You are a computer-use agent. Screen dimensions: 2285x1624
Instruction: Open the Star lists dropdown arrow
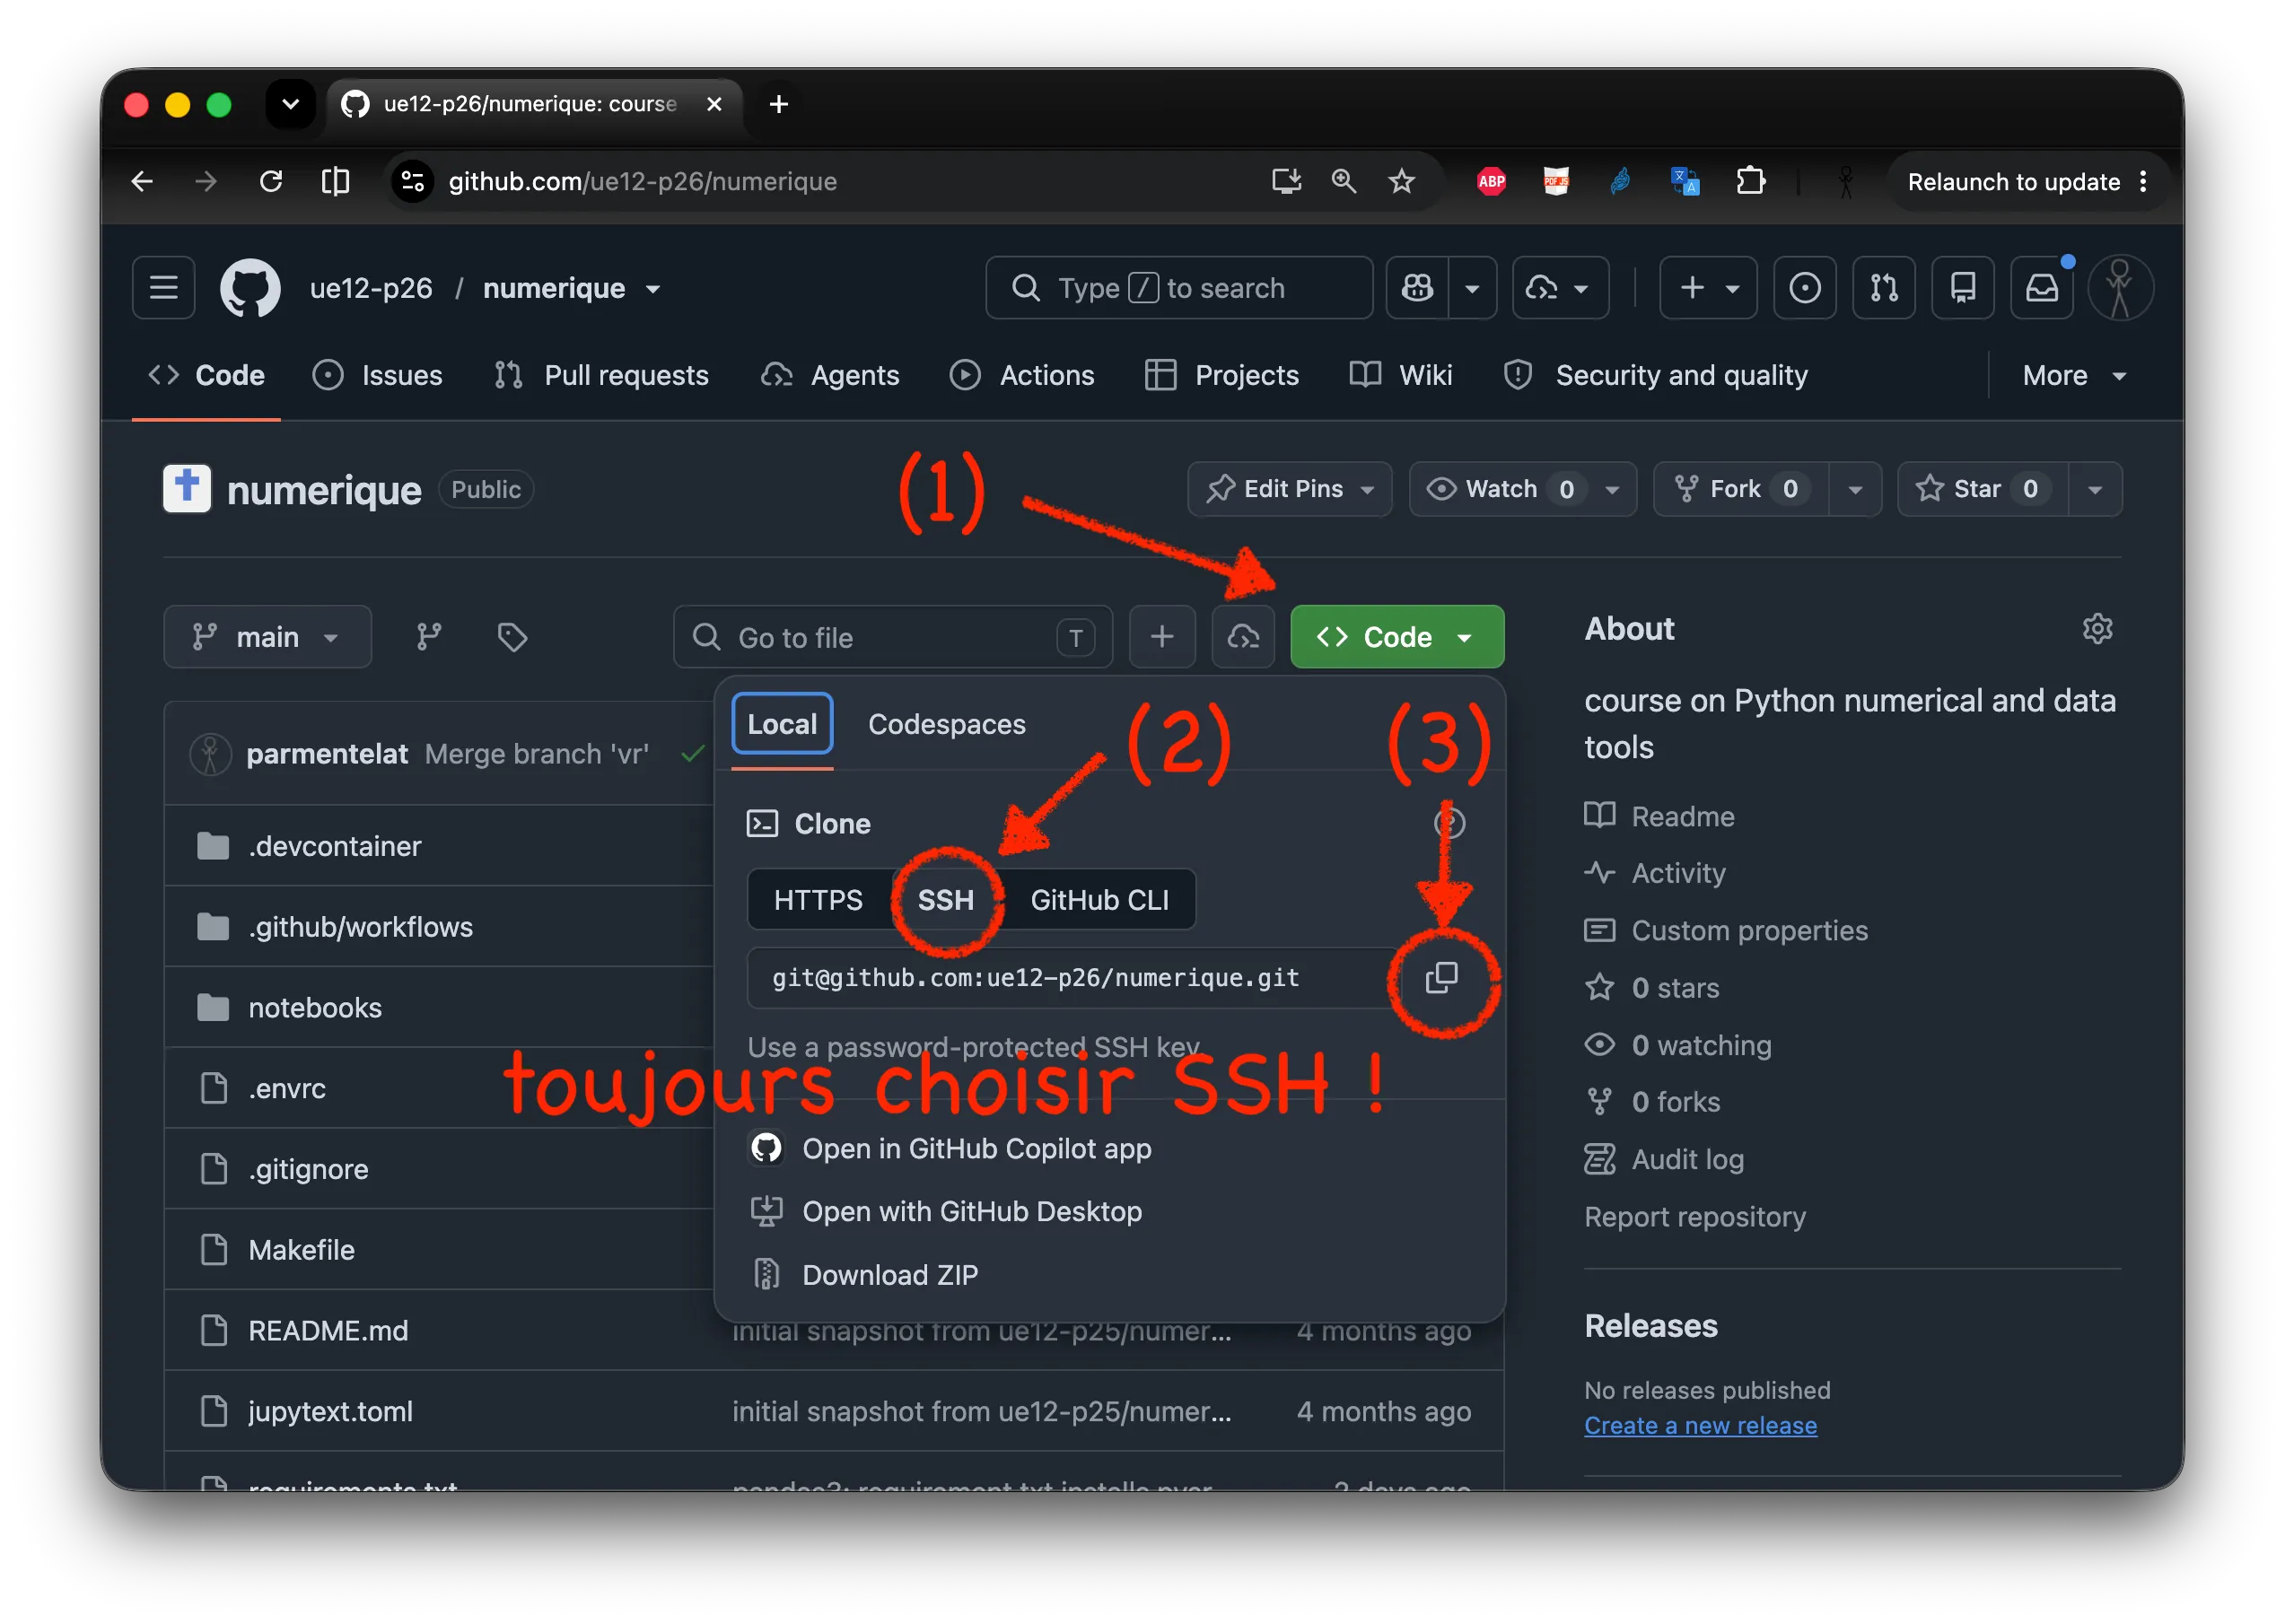click(x=2094, y=488)
